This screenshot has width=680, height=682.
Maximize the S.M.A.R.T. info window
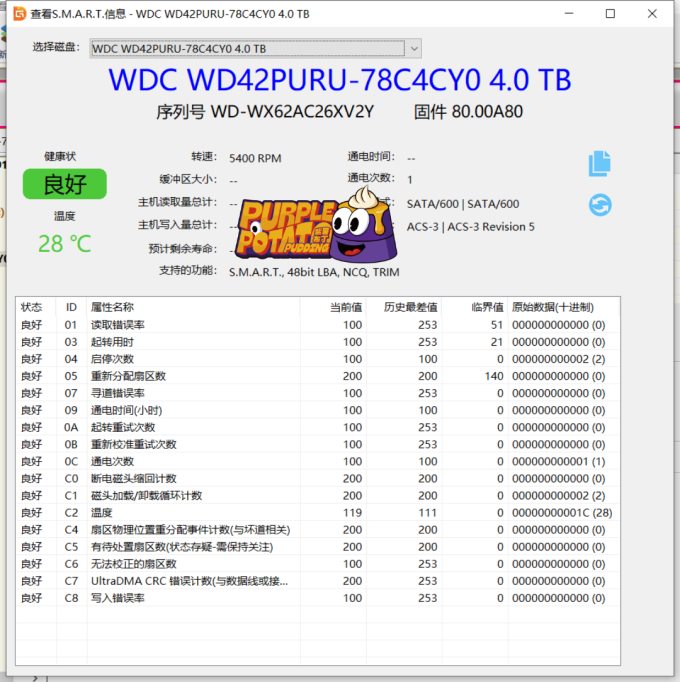click(610, 14)
